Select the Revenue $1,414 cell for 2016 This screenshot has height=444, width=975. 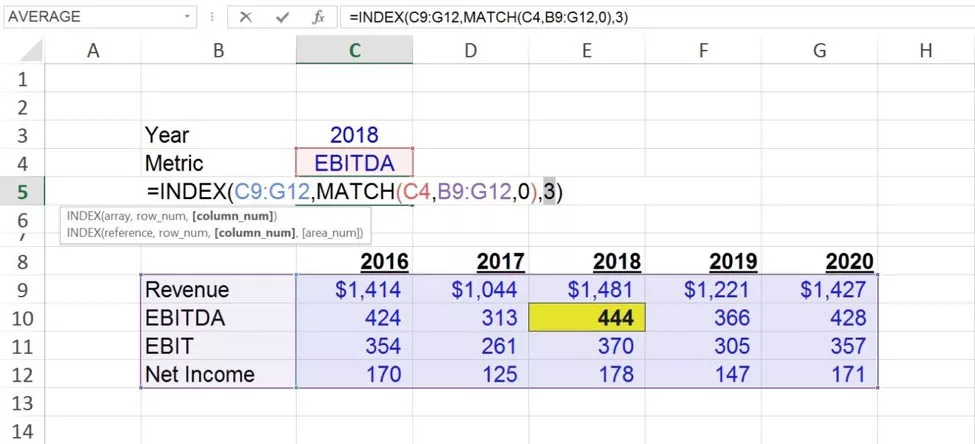click(x=354, y=290)
